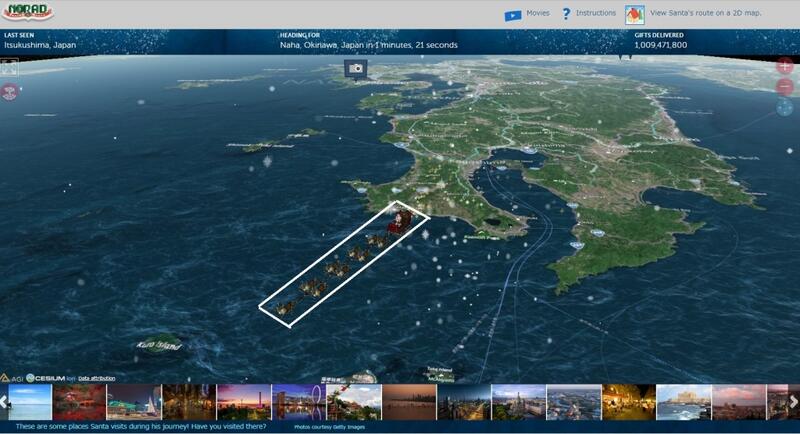The image size is (800, 434).
Task: Click the Cesium ion logo
Action: tap(51, 378)
